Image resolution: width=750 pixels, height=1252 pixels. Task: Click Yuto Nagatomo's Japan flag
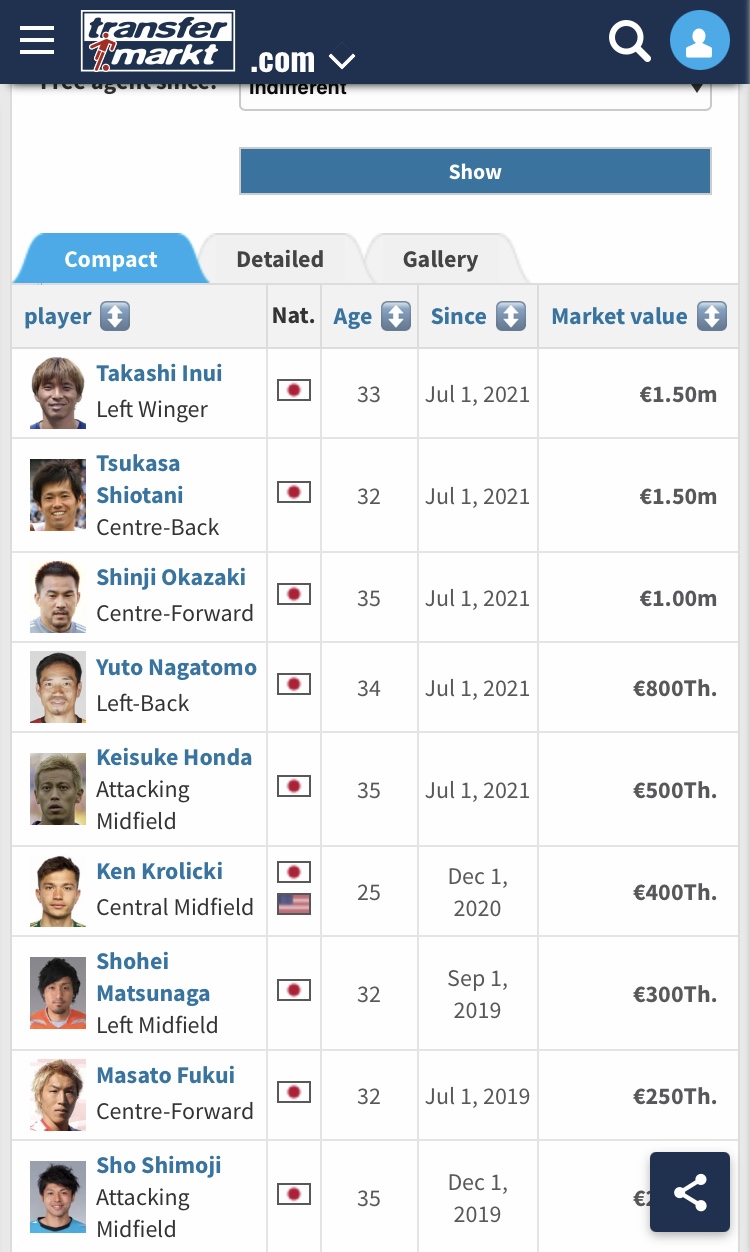[x=294, y=684]
